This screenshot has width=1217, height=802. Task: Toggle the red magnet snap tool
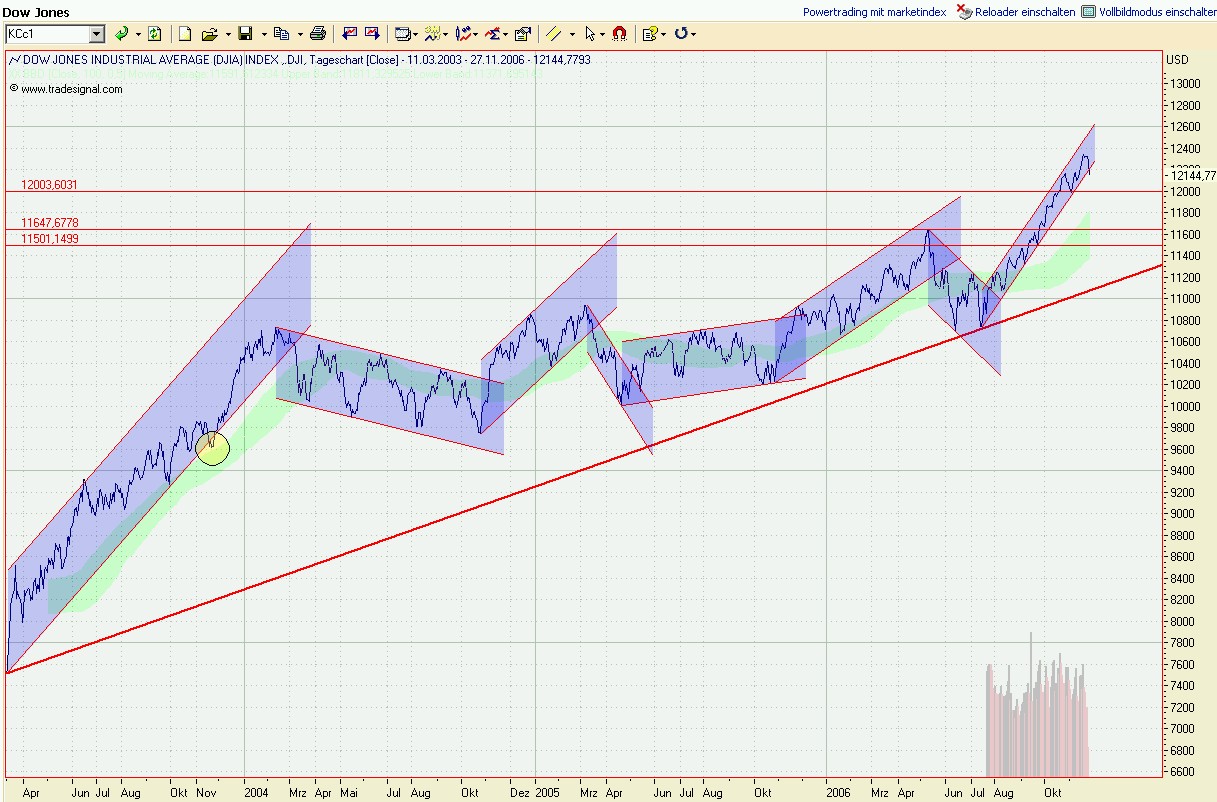[x=619, y=34]
